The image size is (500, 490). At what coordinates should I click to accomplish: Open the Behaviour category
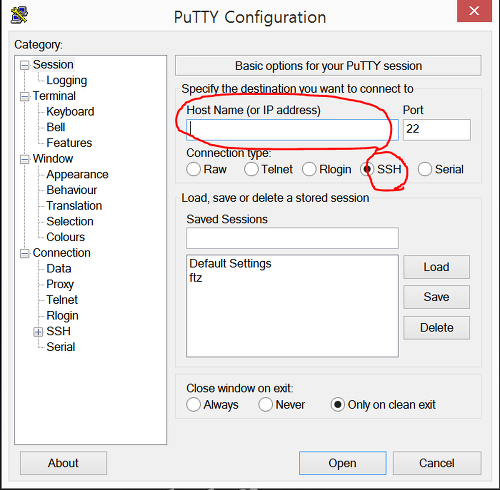pyautogui.click(x=72, y=190)
